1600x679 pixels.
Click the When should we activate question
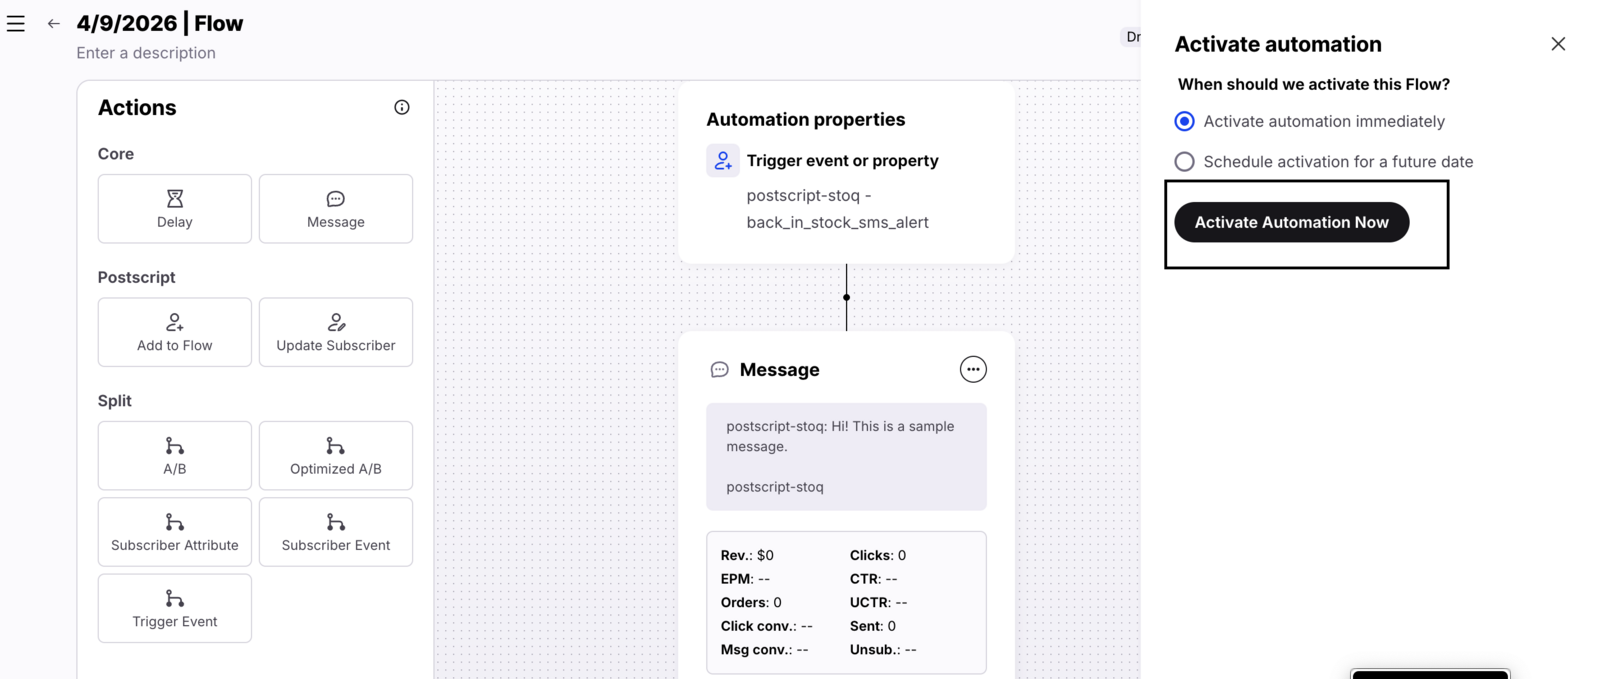tap(1314, 84)
